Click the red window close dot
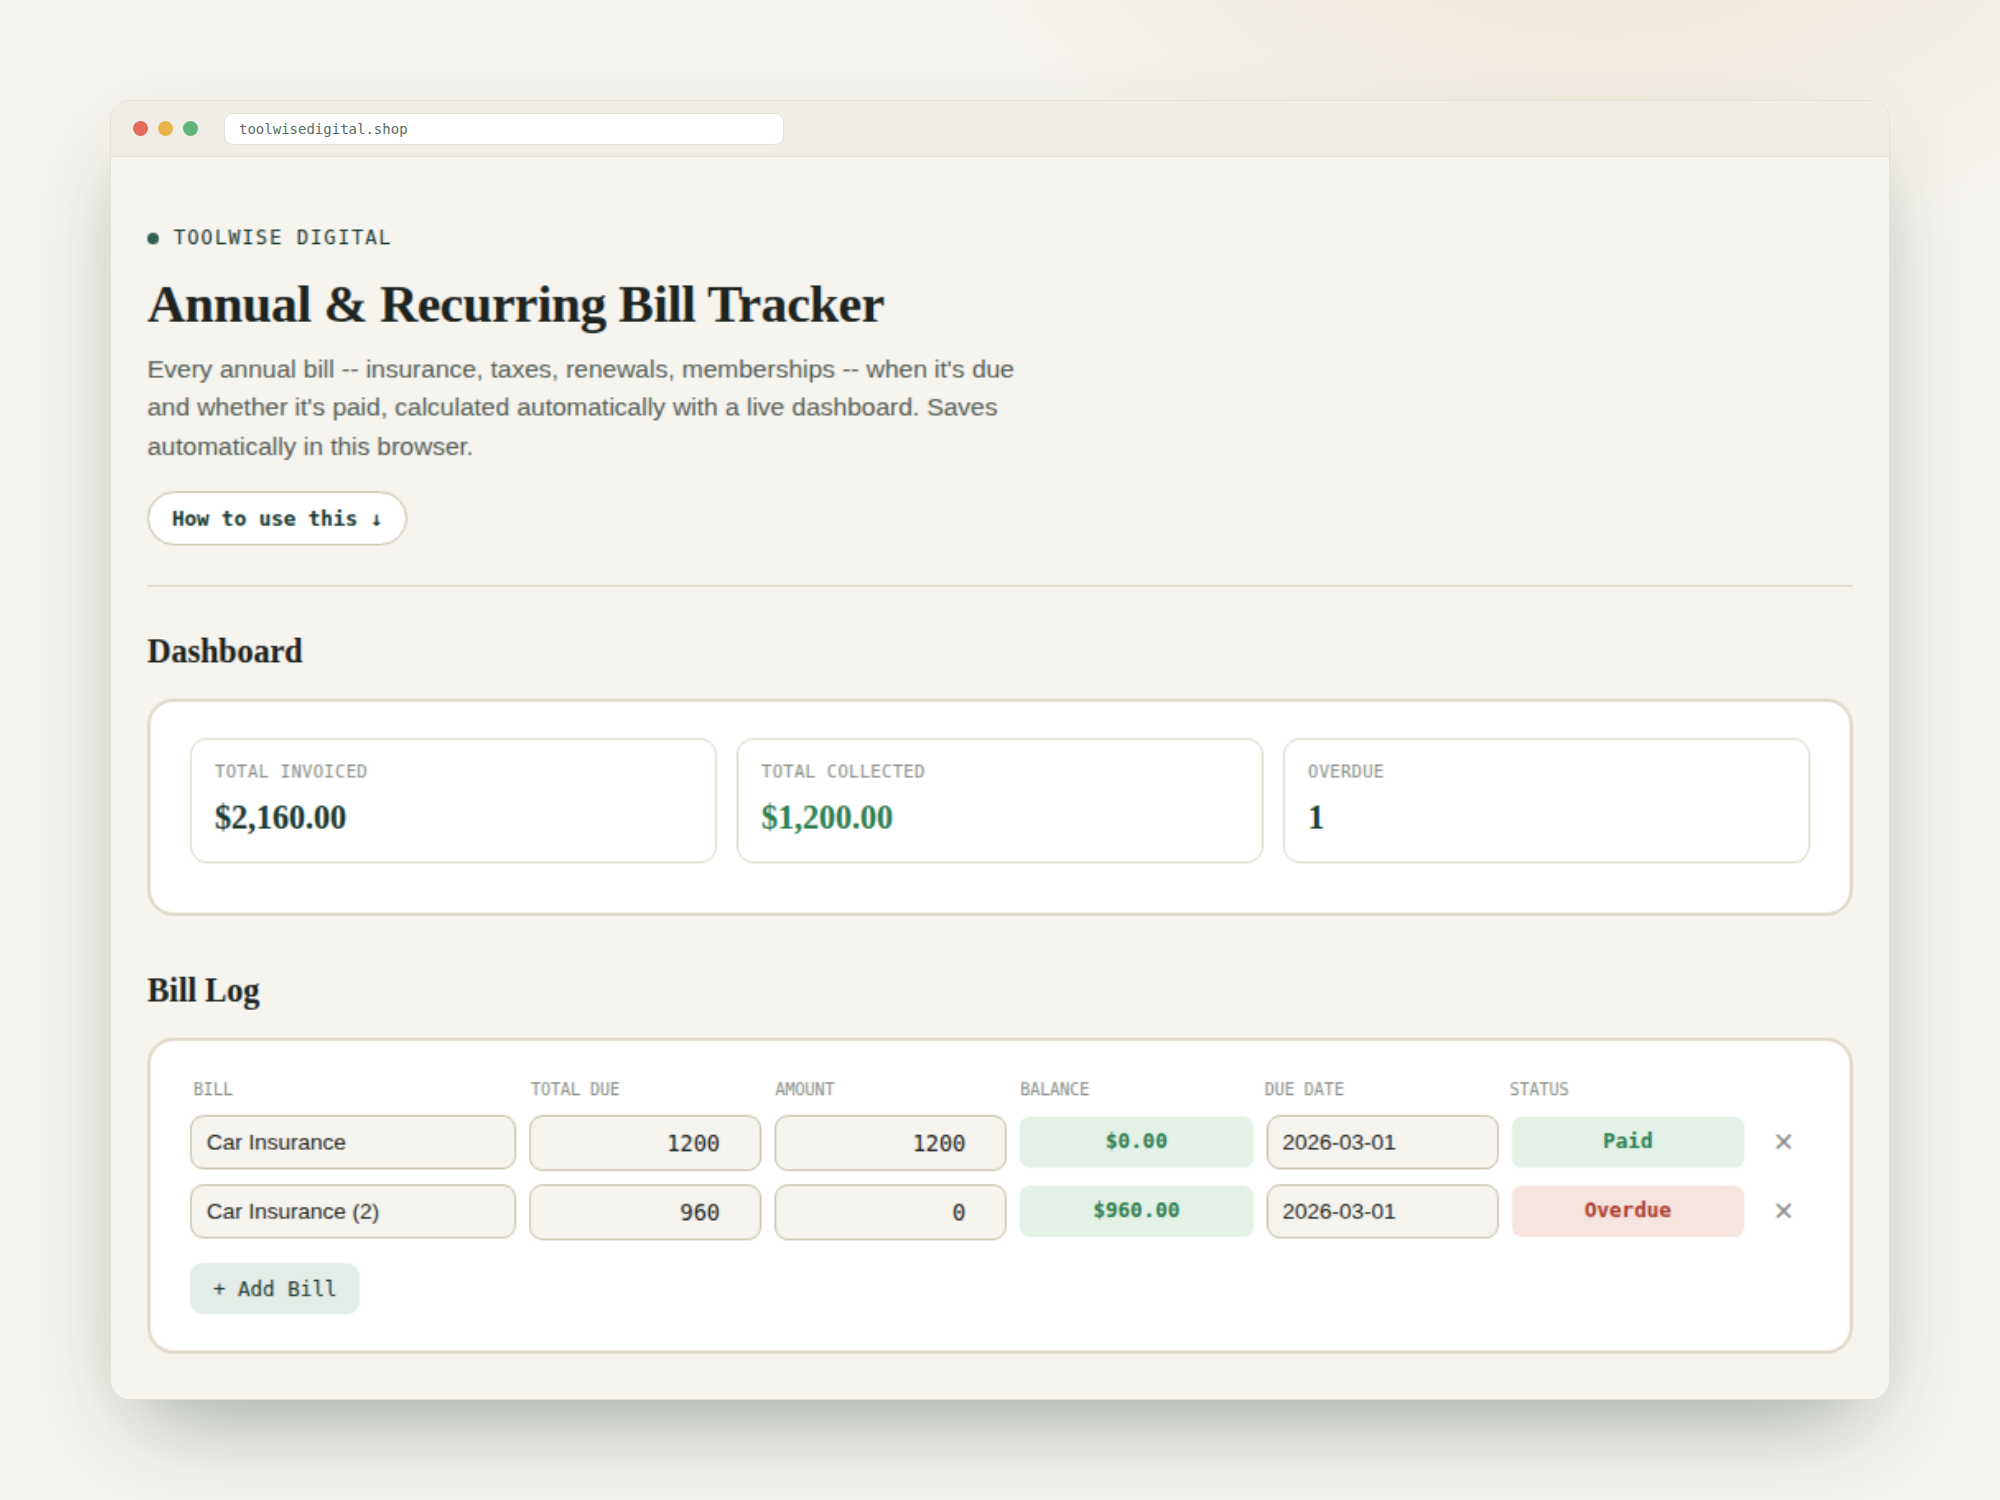This screenshot has height=1500, width=2000. point(141,128)
